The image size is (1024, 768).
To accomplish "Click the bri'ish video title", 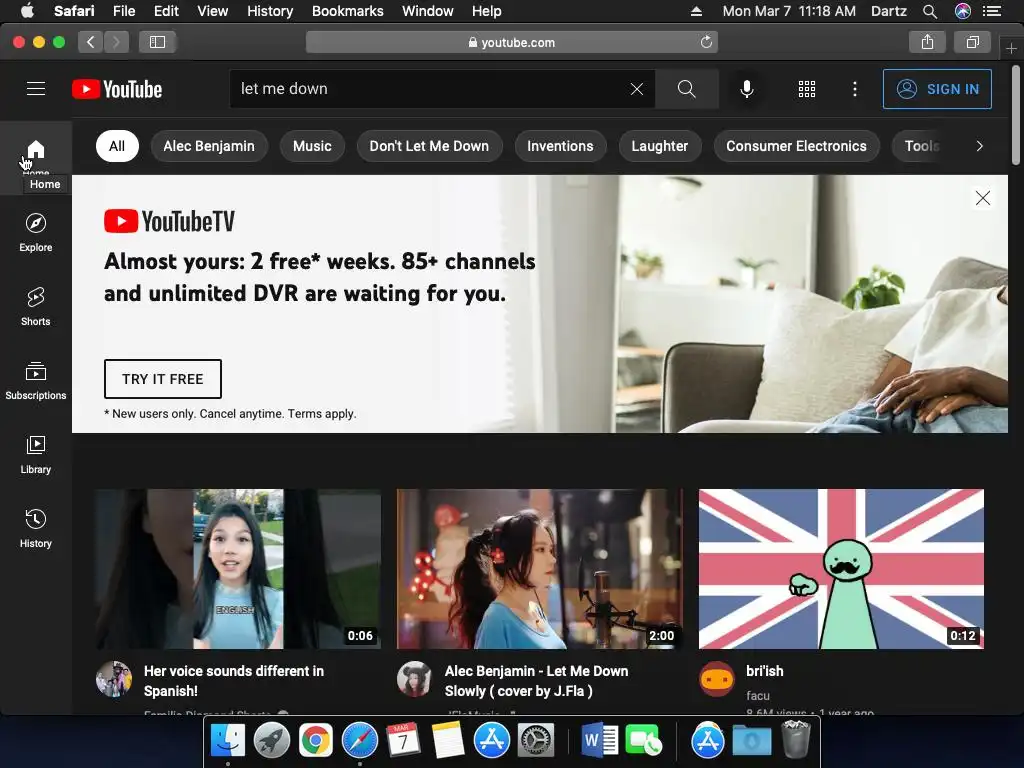I will pyautogui.click(x=764, y=671).
